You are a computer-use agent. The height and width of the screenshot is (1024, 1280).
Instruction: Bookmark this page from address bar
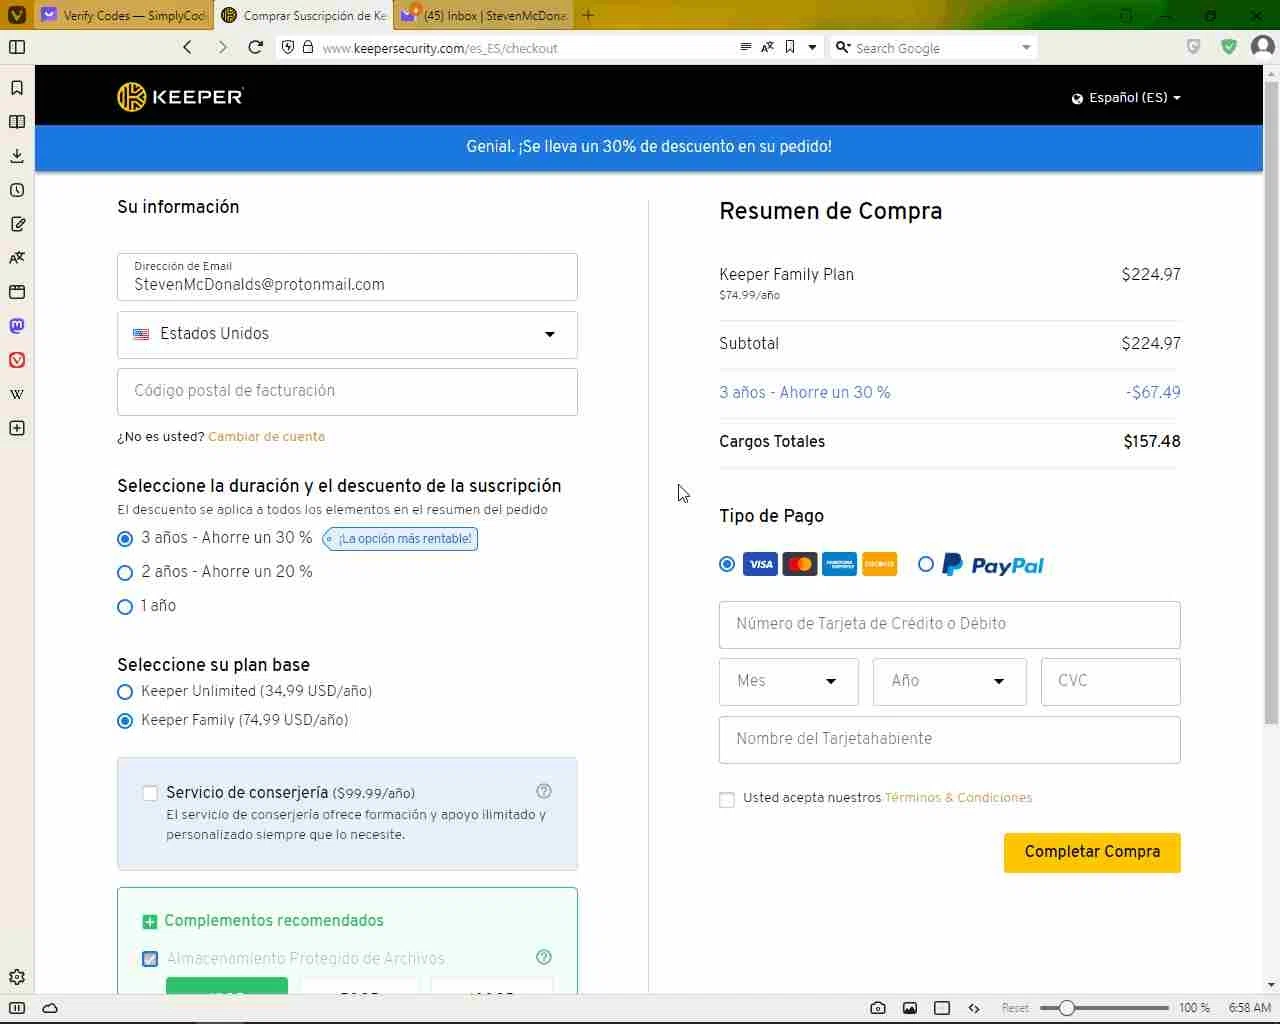tap(790, 47)
